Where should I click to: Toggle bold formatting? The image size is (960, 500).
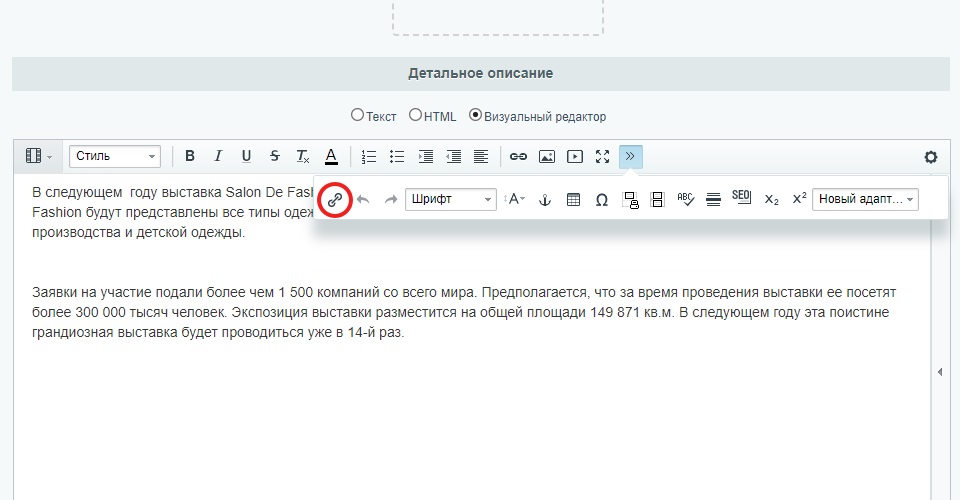coord(190,157)
